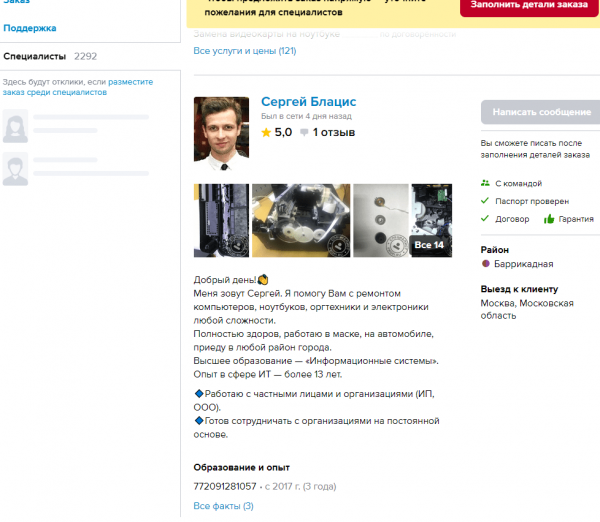Click Сергей Блацис profile photo
Image resolution: width=600 pixels, height=522 pixels.
coord(221,134)
